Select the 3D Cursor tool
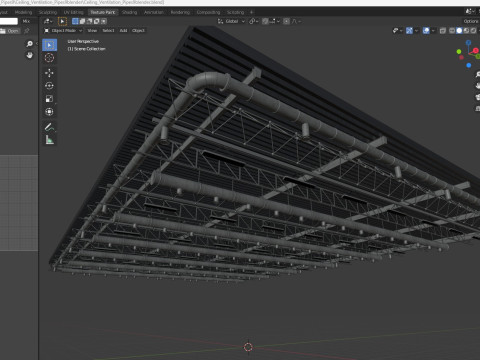Viewport: 480px width, 360px height. click(x=49, y=58)
